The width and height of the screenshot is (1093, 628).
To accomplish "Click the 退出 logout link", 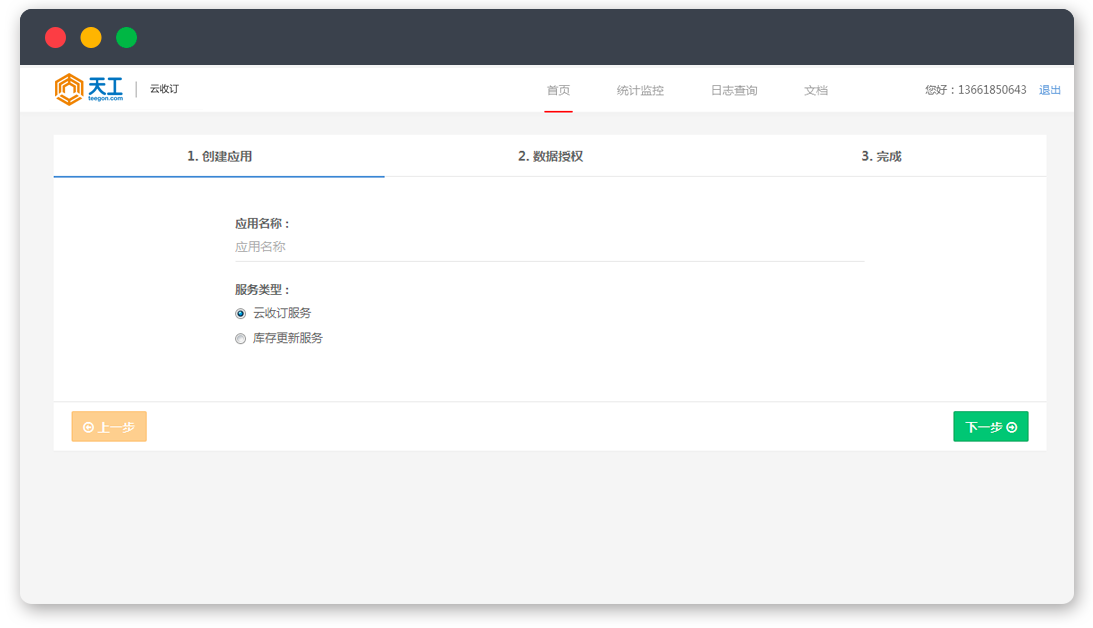I will tap(1050, 90).
